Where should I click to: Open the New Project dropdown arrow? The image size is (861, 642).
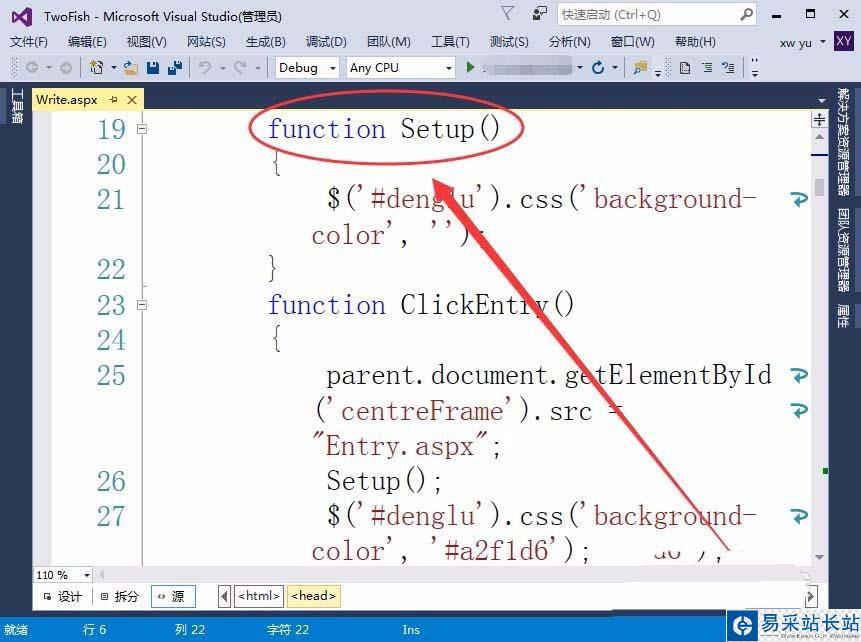click(x=114, y=68)
